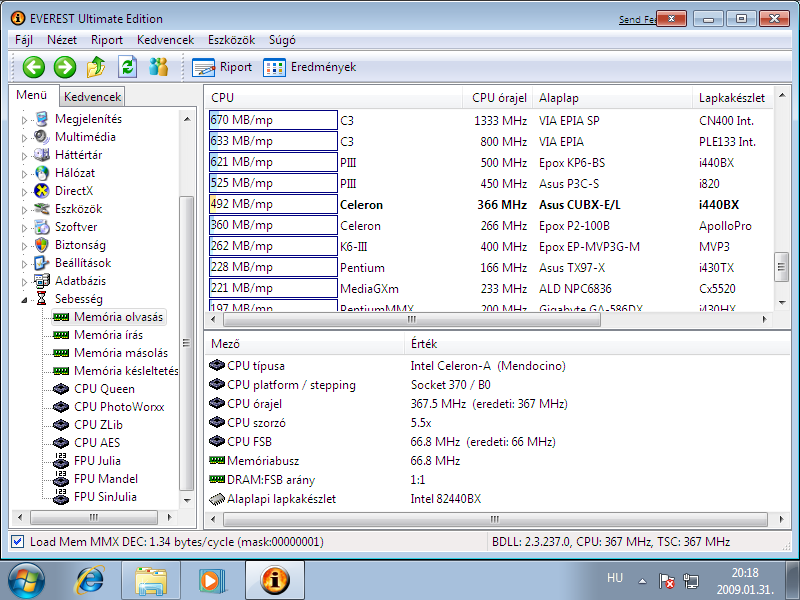
Task: Switch to the Kedvencek sidebar tab
Action: click(92, 96)
